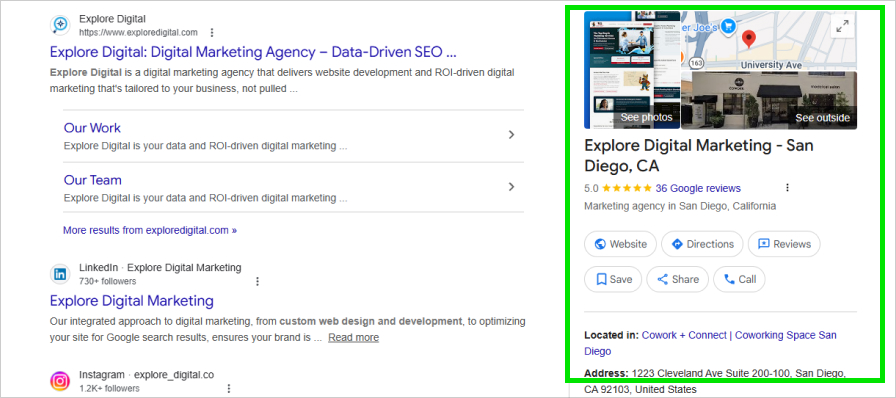Image resolution: width=896 pixels, height=398 pixels.
Task: Open Cowork + Connect coworking space link
Action: [710, 343]
